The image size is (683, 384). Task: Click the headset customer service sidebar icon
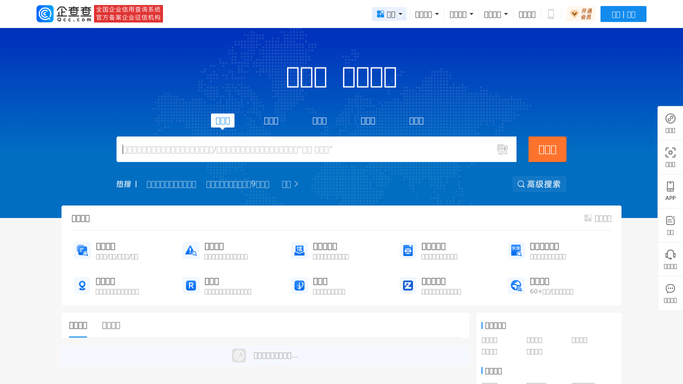(670, 259)
